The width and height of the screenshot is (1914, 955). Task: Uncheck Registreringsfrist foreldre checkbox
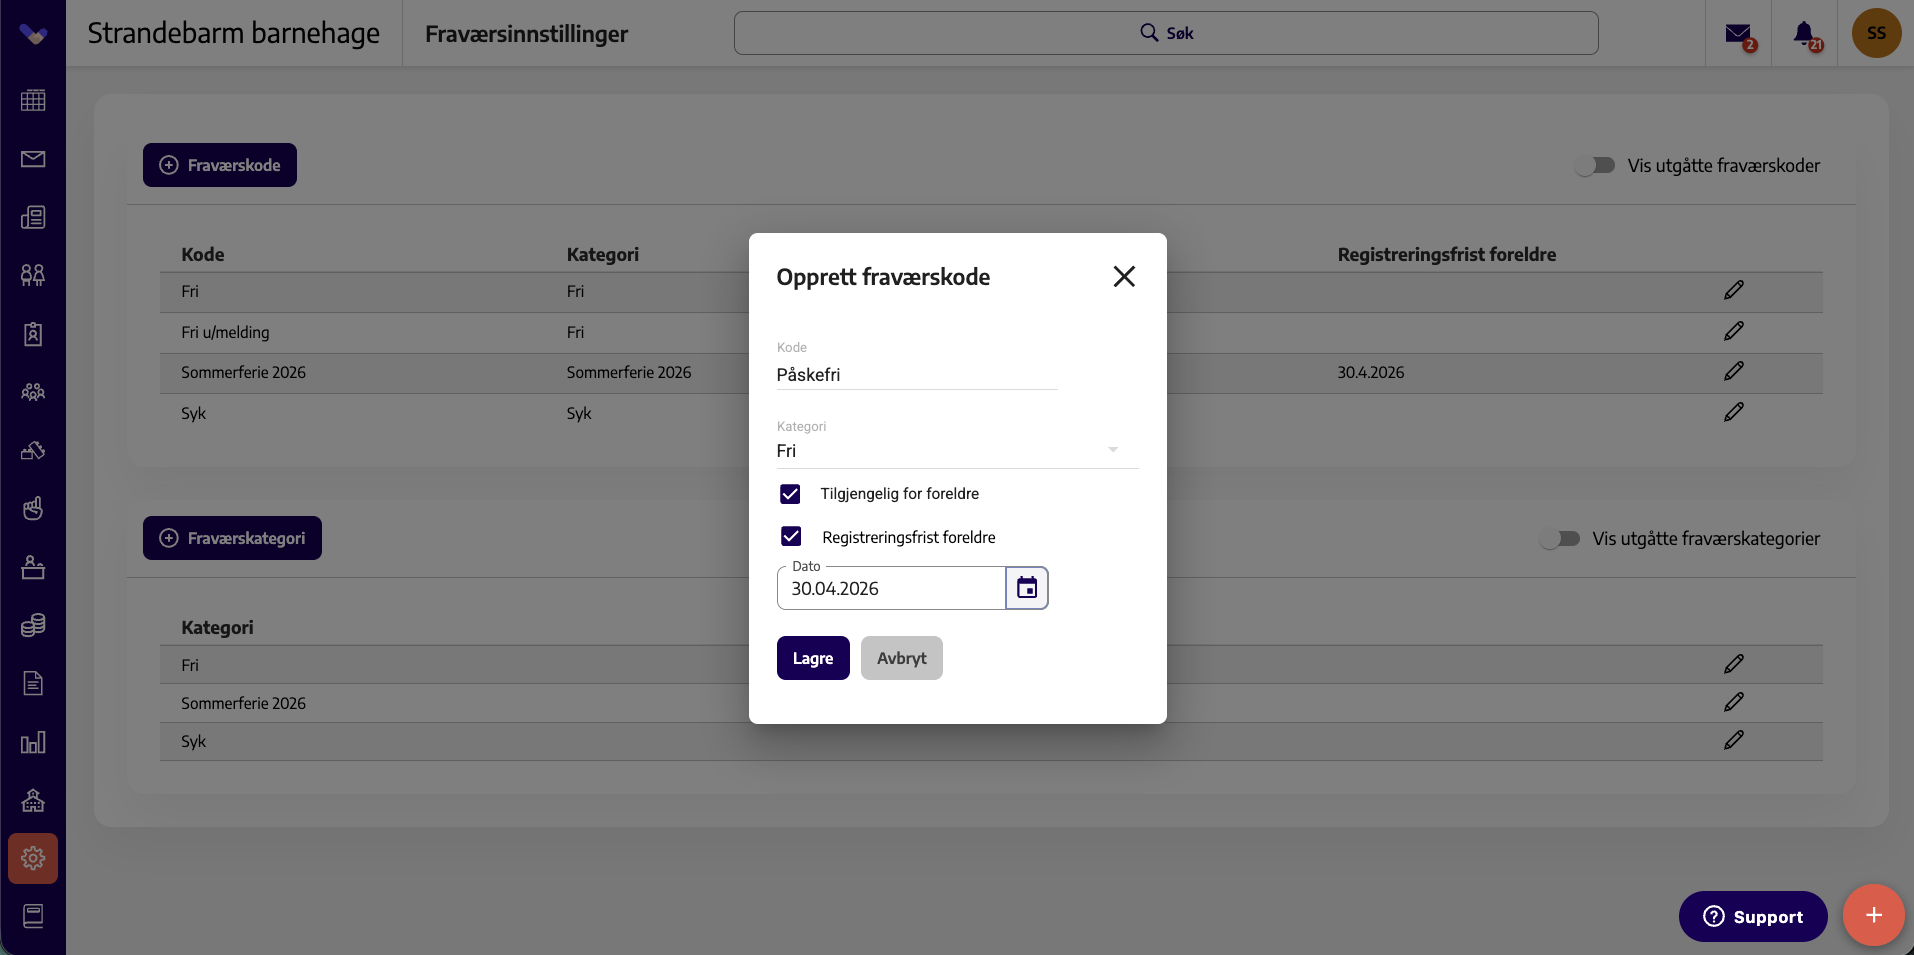coord(791,537)
